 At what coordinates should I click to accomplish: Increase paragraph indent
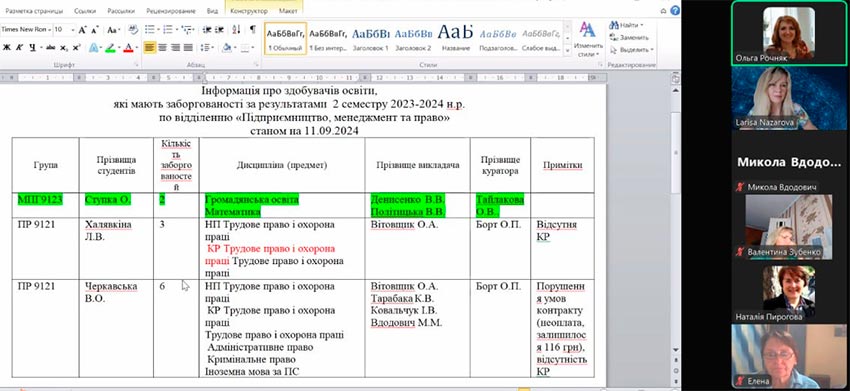click(x=219, y=30)
